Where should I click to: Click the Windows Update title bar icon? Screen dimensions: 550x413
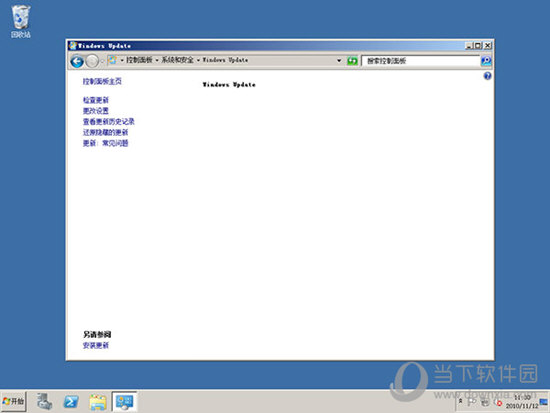coord(73,46)
